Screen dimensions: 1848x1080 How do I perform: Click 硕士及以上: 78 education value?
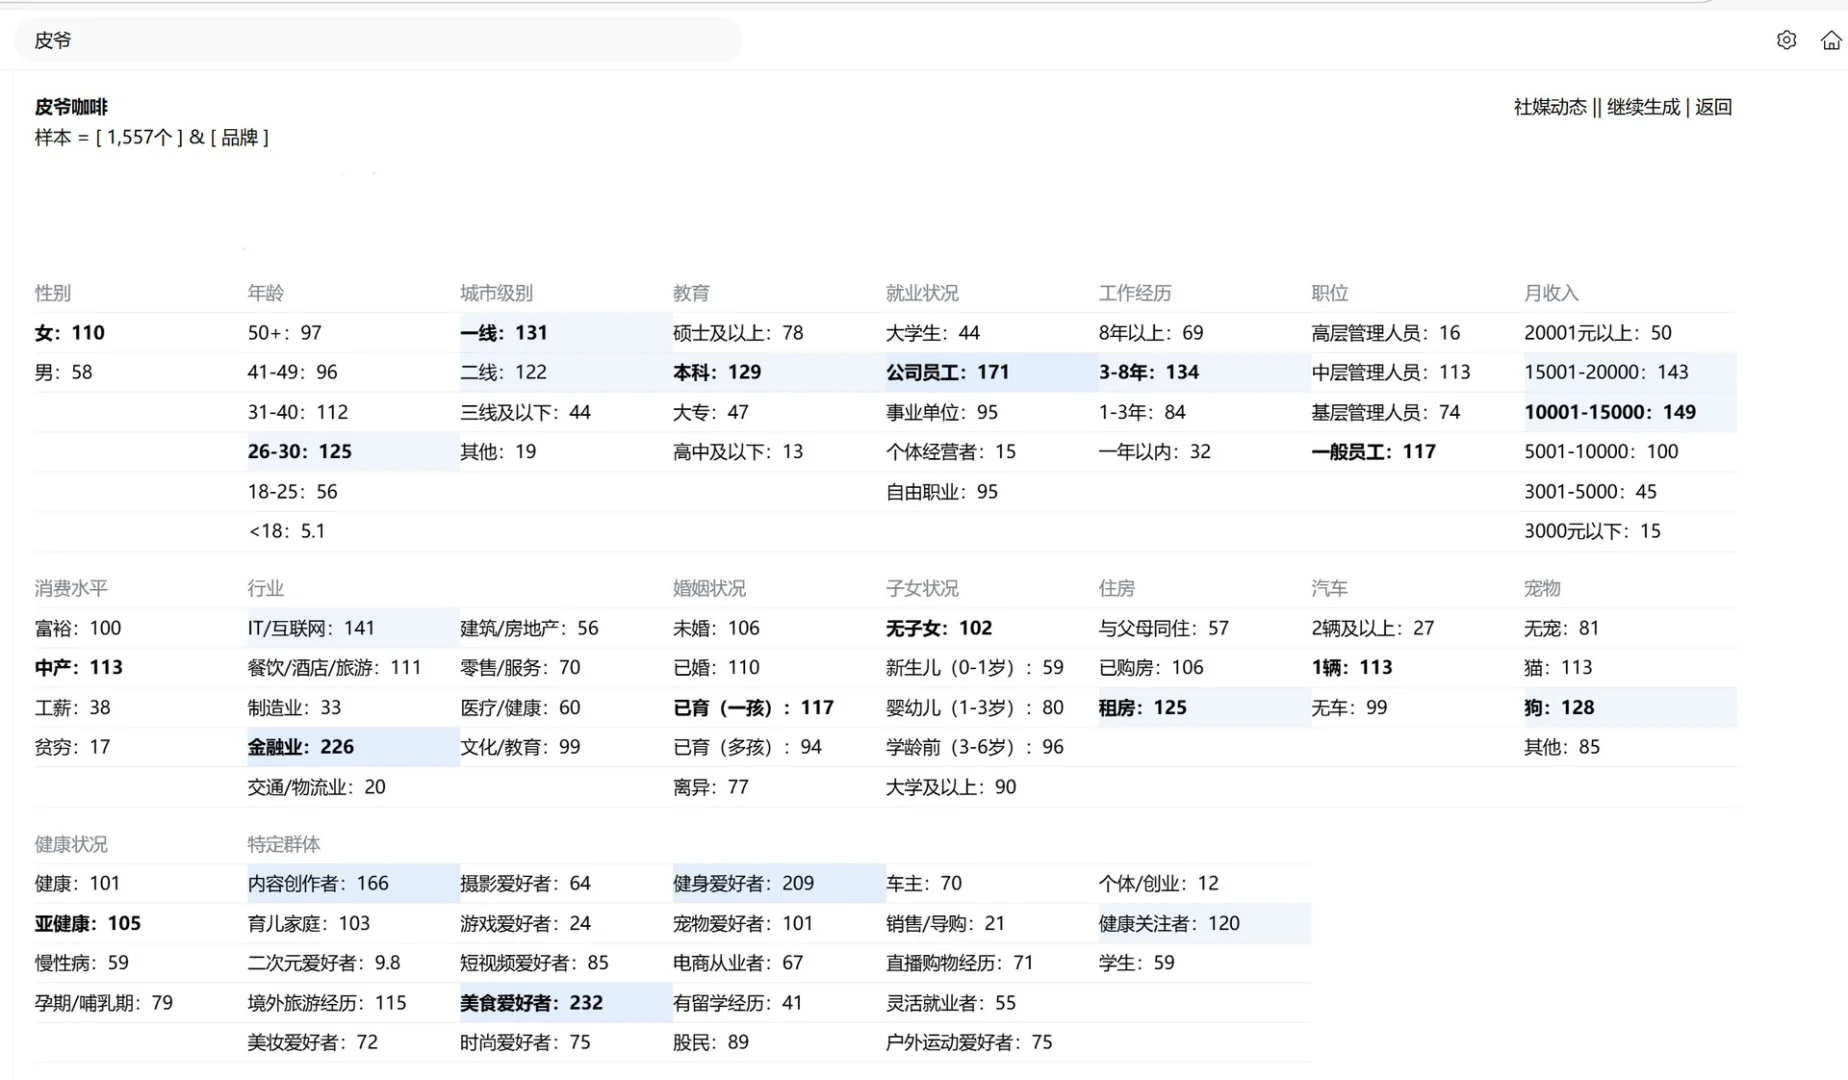pos(738,333)
